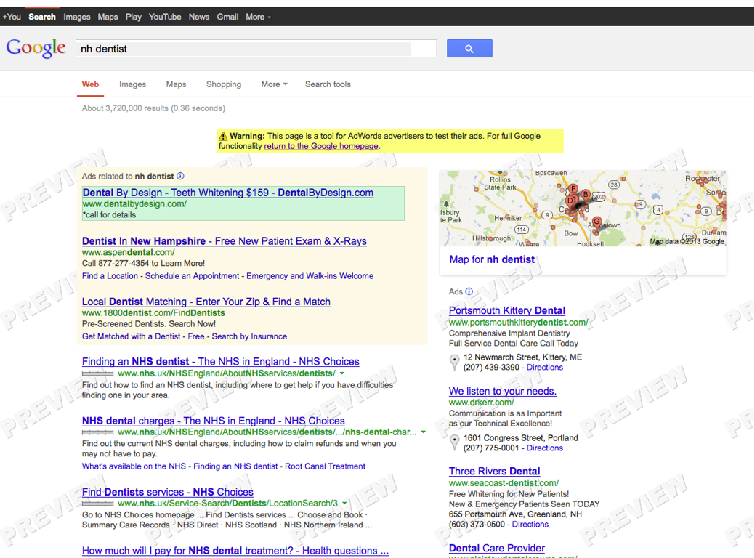Open Dental Care Provider ad link
The width and height of the screenshot is (754, 558).
tap(497, 548)
